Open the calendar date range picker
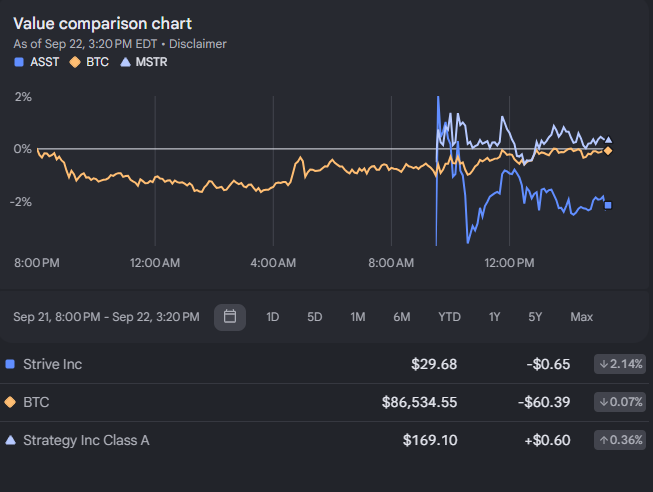Viewport: 653px width, 492px height. 230,317
